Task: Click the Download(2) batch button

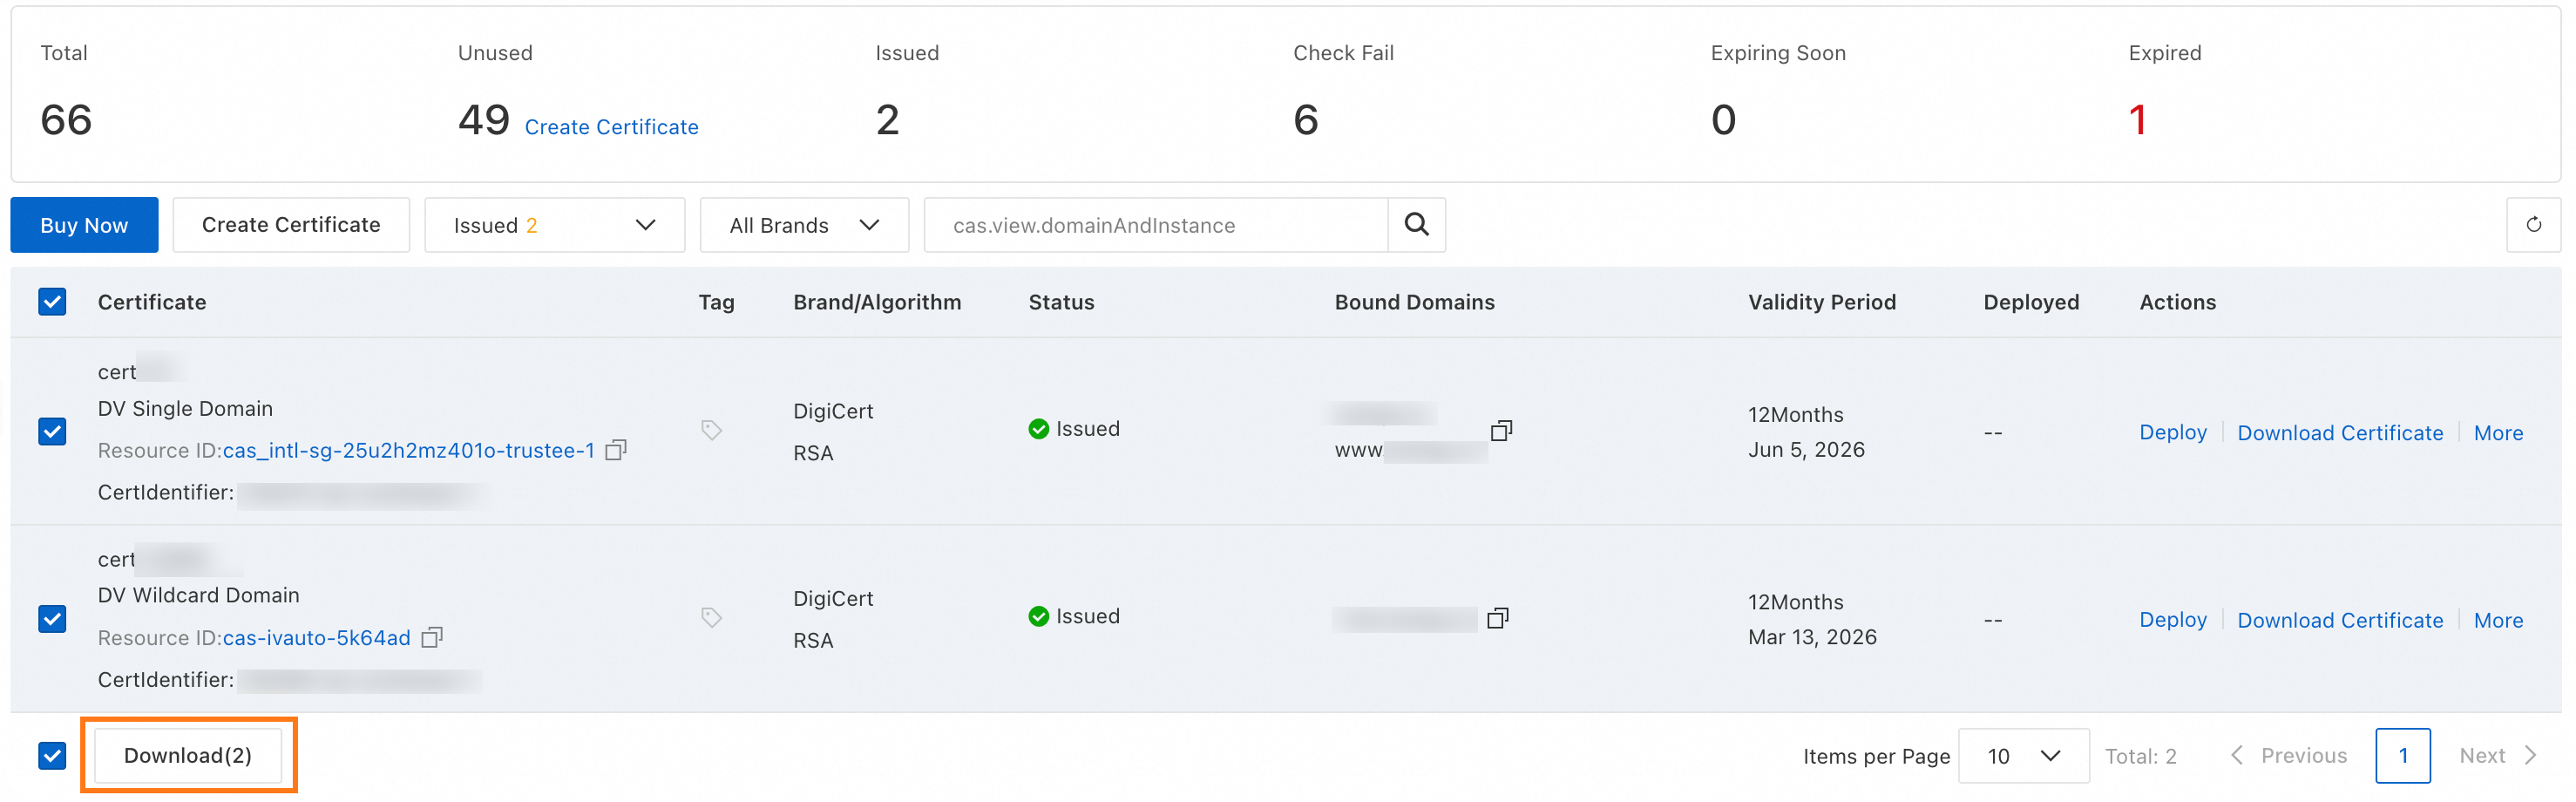Action: click(188, 756)
